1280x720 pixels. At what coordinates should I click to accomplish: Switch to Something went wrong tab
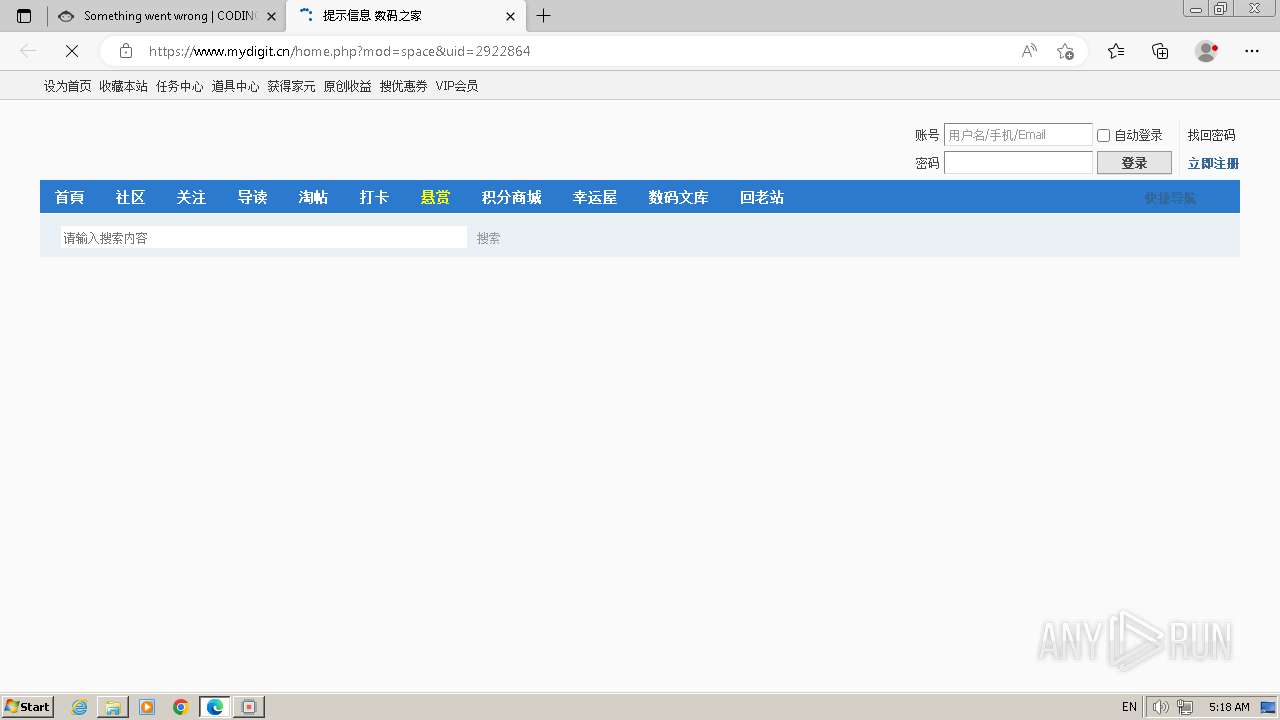tap(166, 16)
